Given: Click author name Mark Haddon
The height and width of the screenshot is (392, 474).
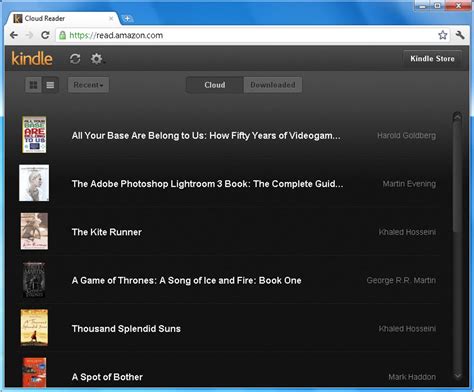Looking at the screenshot, I should pos(412,377).
